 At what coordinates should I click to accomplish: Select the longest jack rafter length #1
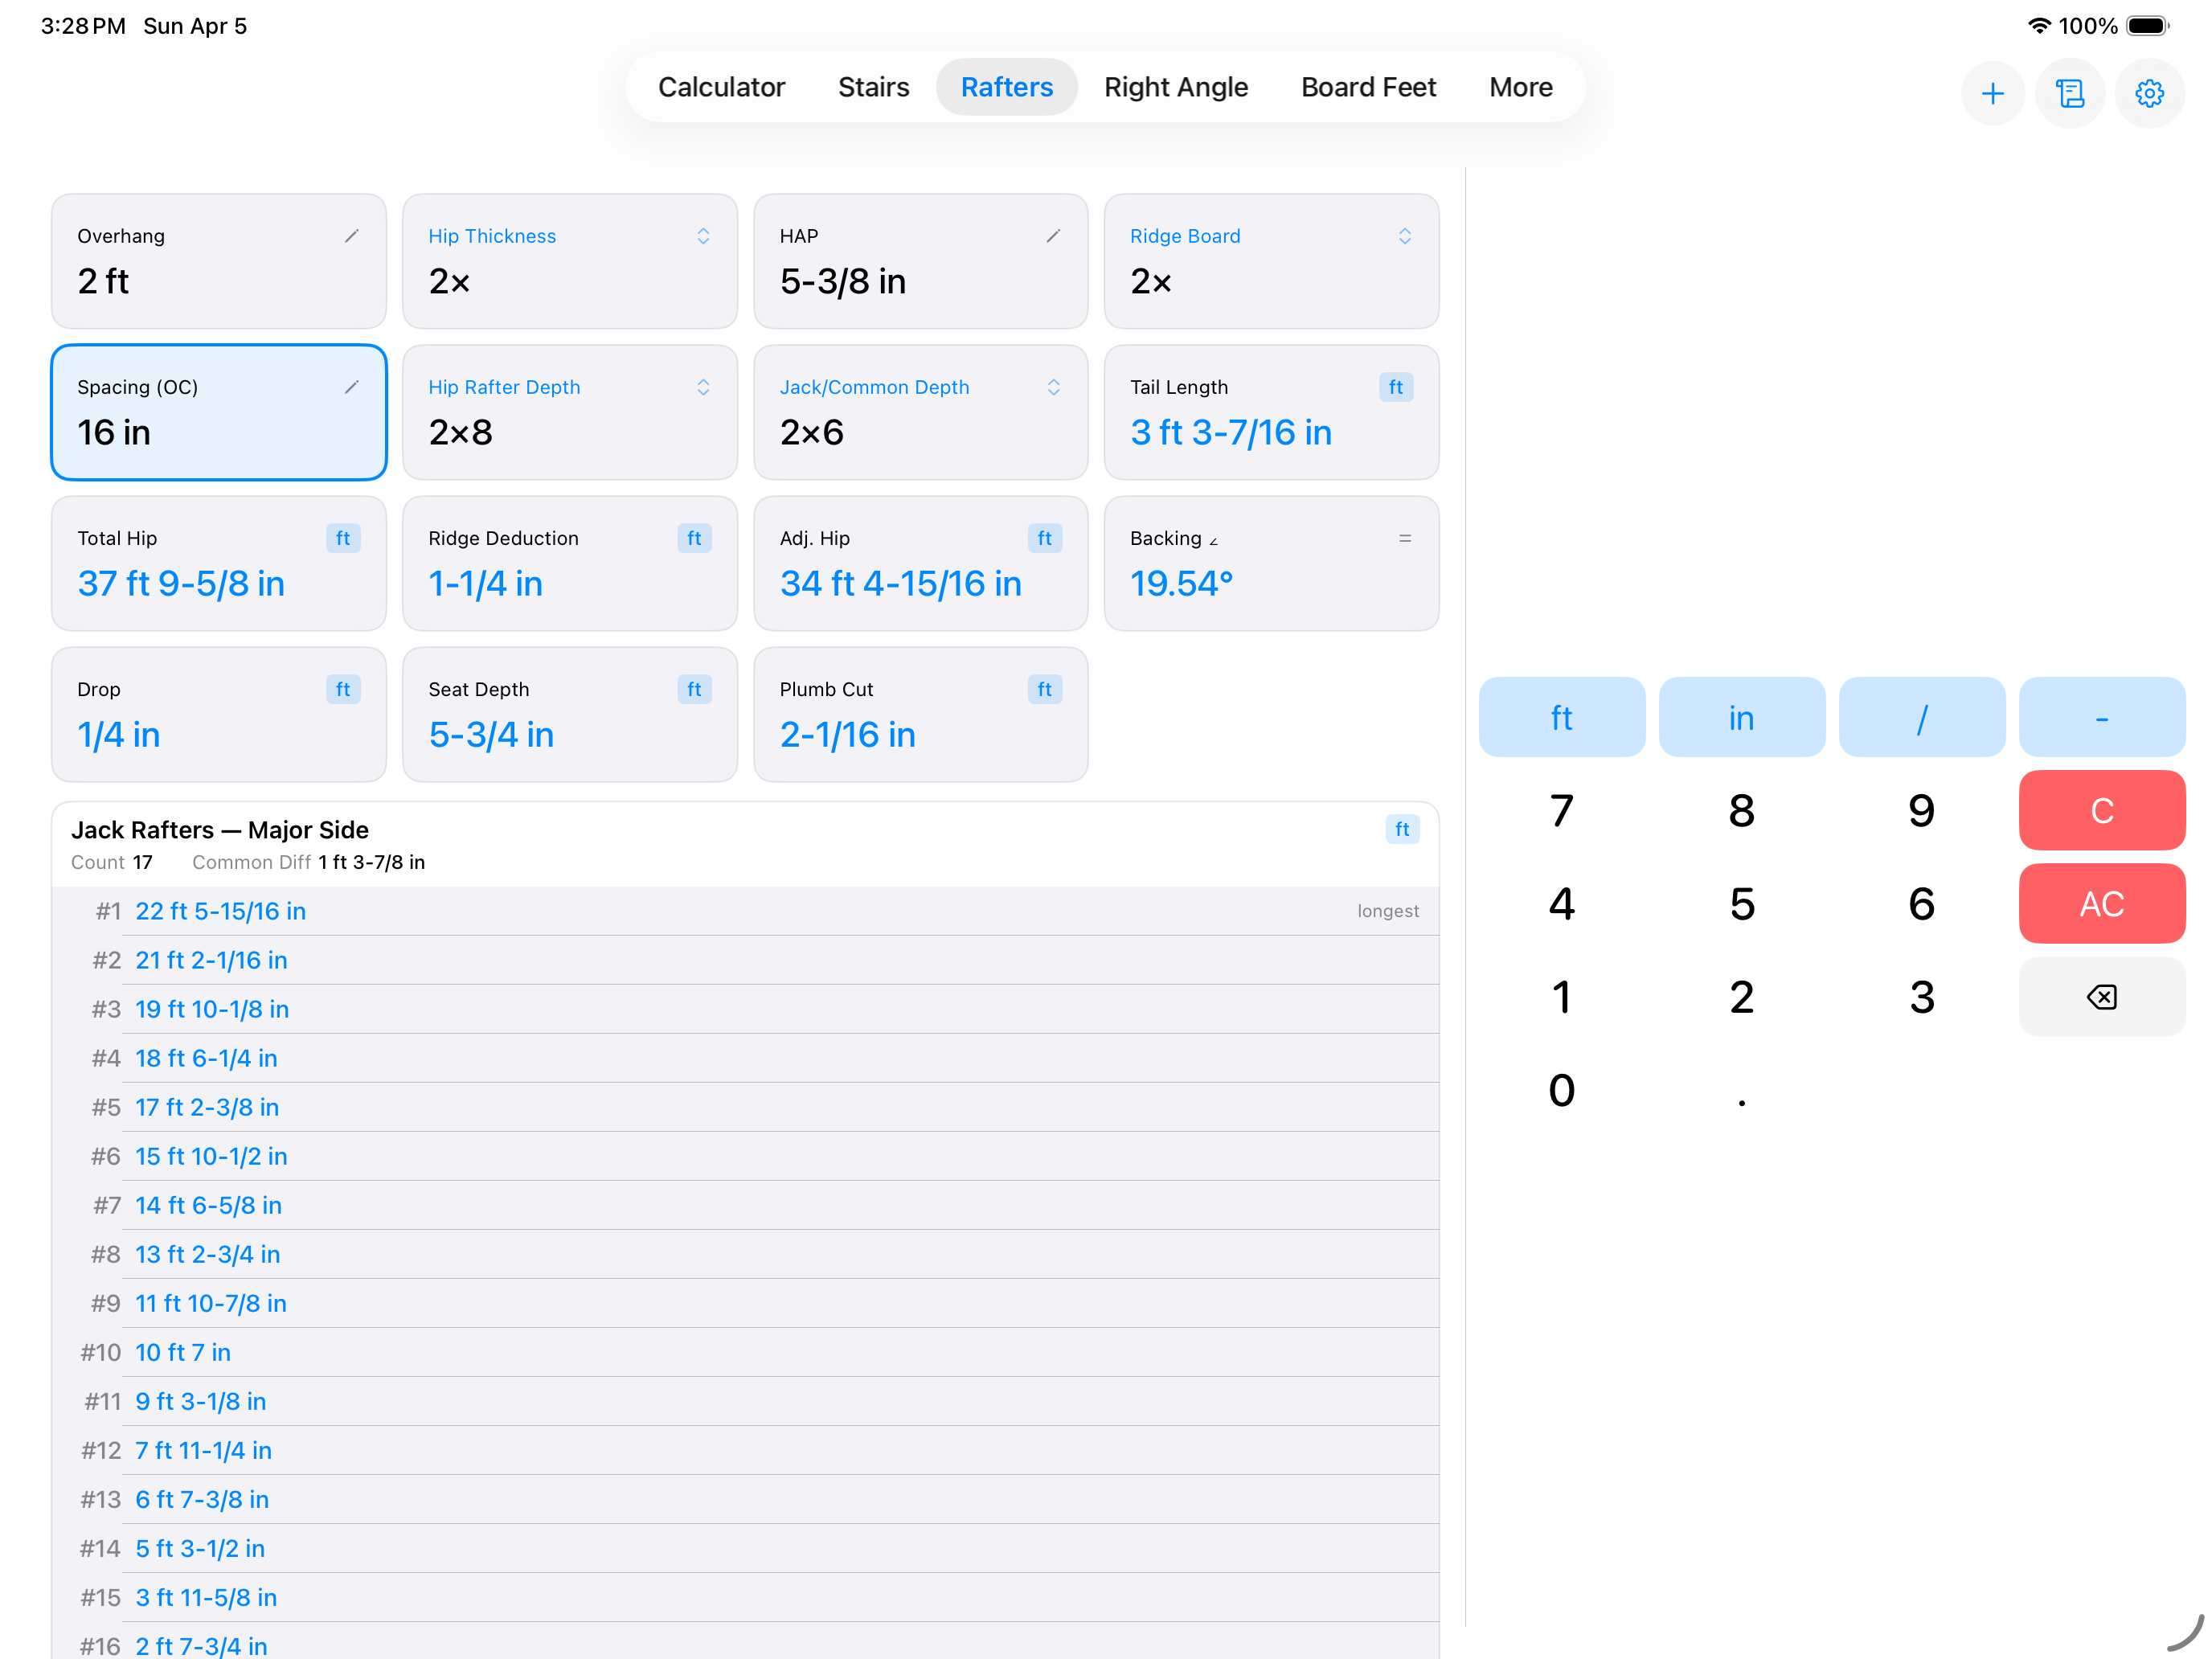coord(221,911)
